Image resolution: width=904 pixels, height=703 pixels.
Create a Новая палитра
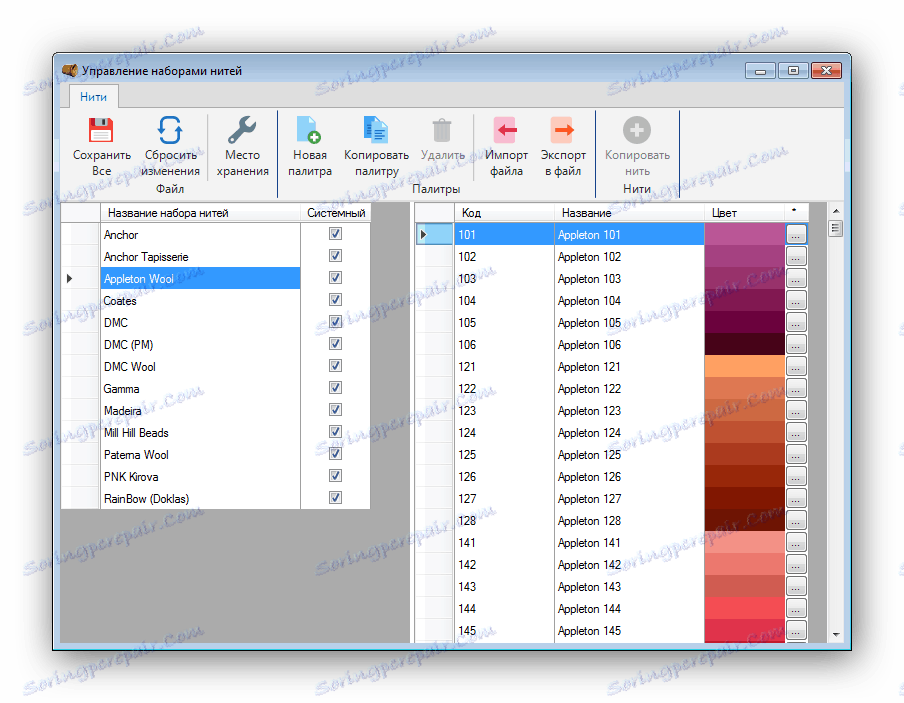coord(309,131)
